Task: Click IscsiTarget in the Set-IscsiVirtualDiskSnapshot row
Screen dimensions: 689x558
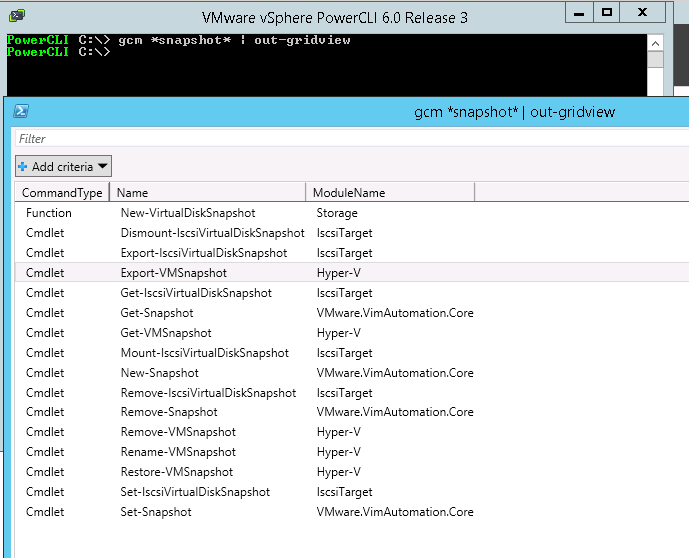Action: click(x=344, y=492)
